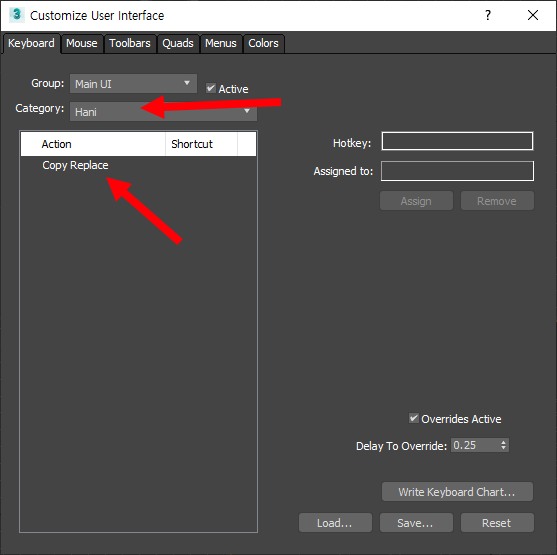The height and width of the screenshot is (555, 557).
Task: Expand the Category dropdown showing Hani
Action: click(163, 112)
